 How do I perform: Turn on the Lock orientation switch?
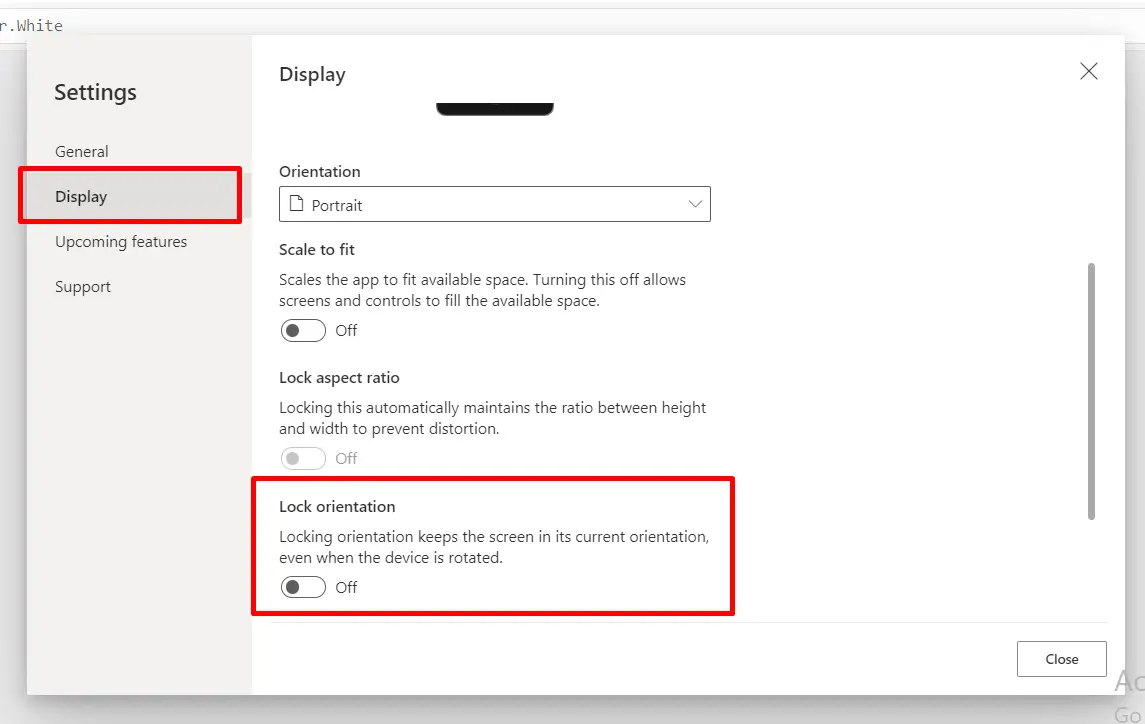coord(303,587)
